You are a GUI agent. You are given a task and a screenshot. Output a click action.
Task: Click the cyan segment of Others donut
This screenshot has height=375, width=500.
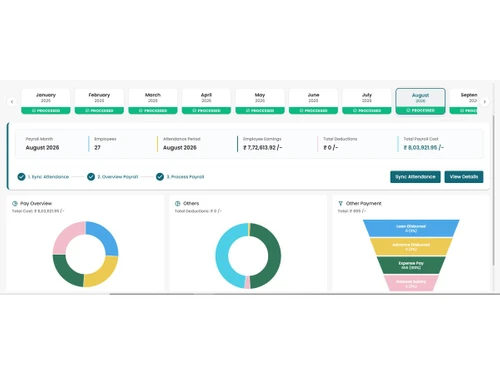(x=223, y=256)
